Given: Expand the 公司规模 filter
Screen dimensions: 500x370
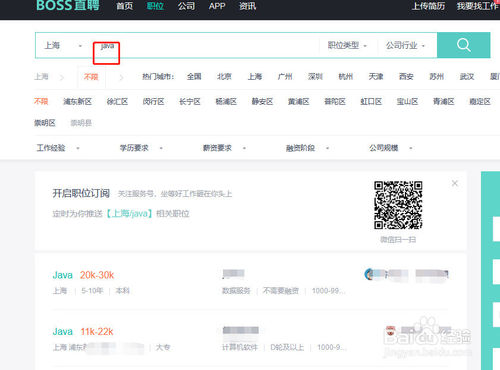Looking at the screenshot, I should pyautogui.click(x=391, y=148).
